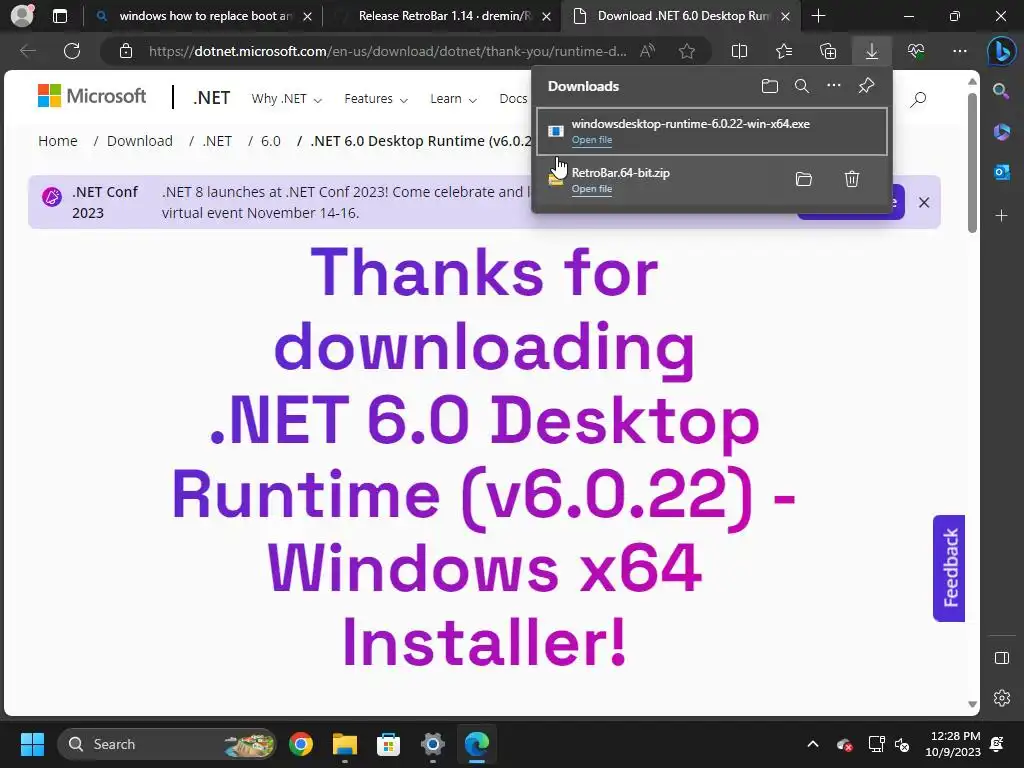
Task: Open taskbar volume muted icon
Action: 902,744
